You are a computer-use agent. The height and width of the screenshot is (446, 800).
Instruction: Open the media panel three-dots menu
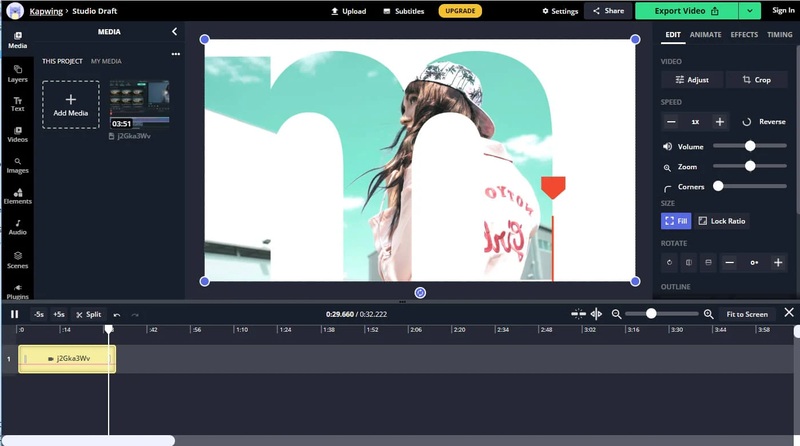(176, 54)
